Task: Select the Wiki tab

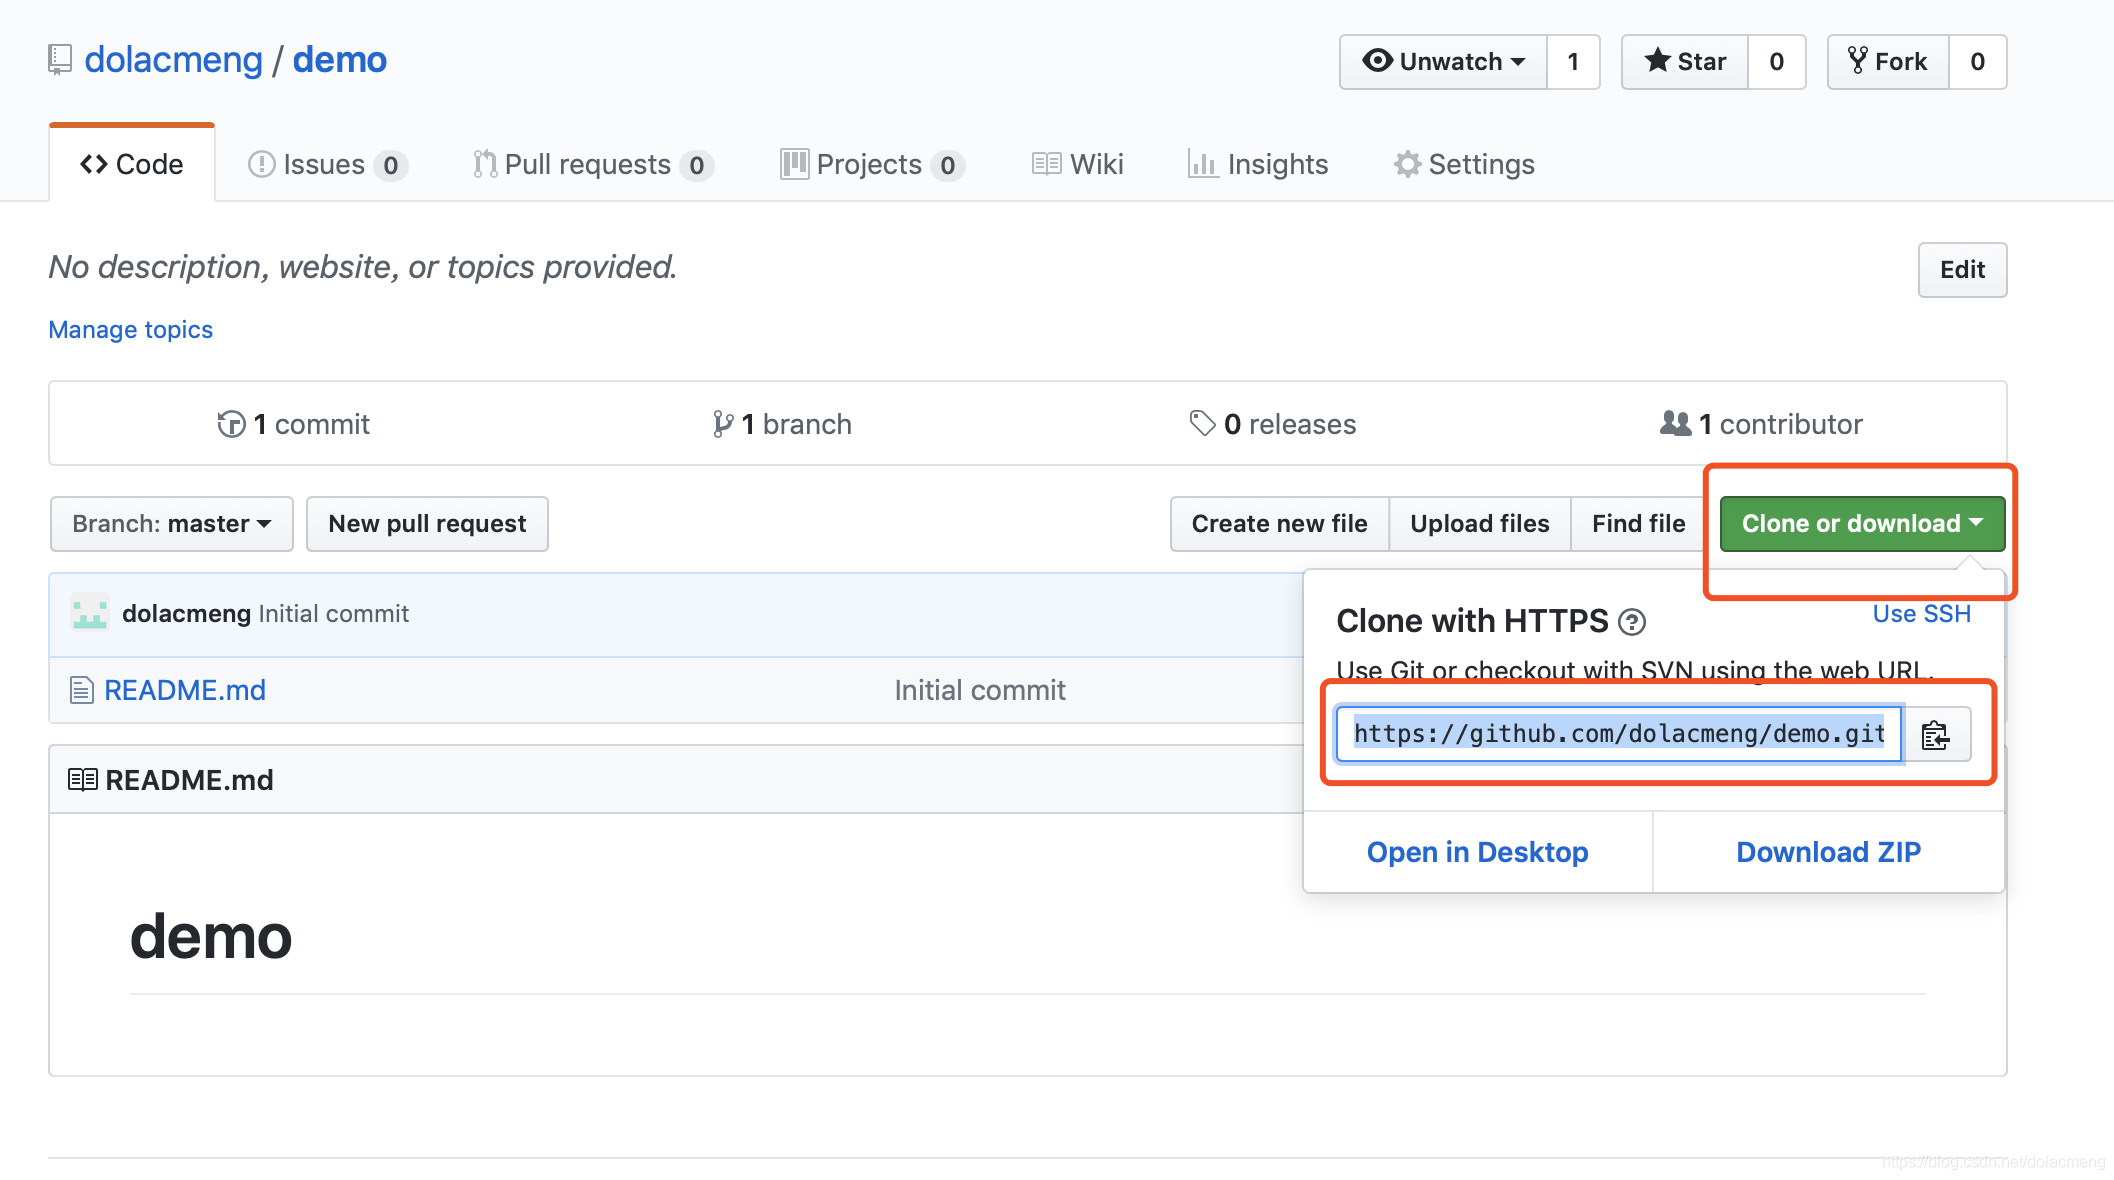Action: (1077, 163)
